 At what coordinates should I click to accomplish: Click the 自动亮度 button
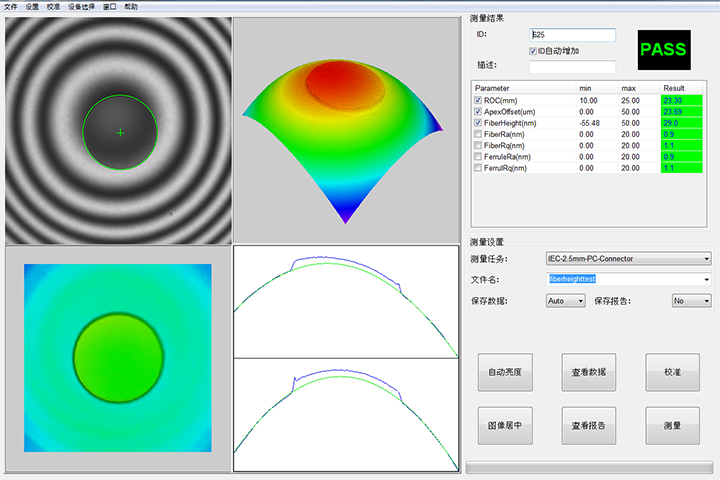(505, 372)
